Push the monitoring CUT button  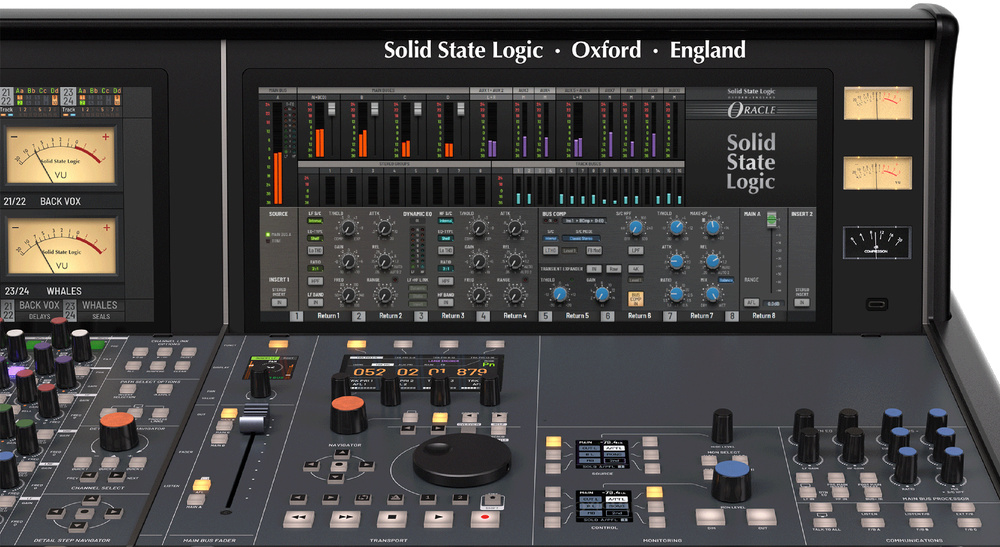761,516
